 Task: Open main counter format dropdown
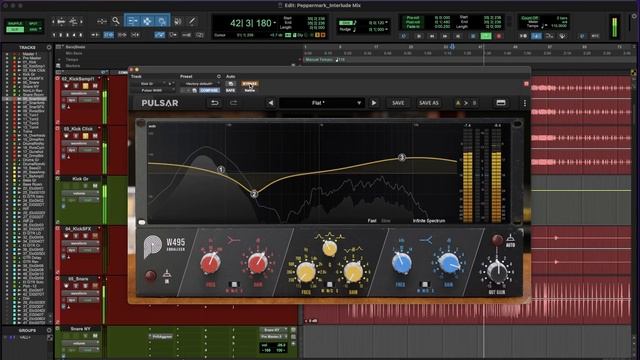pyautogui.click(x=275, y=22)
